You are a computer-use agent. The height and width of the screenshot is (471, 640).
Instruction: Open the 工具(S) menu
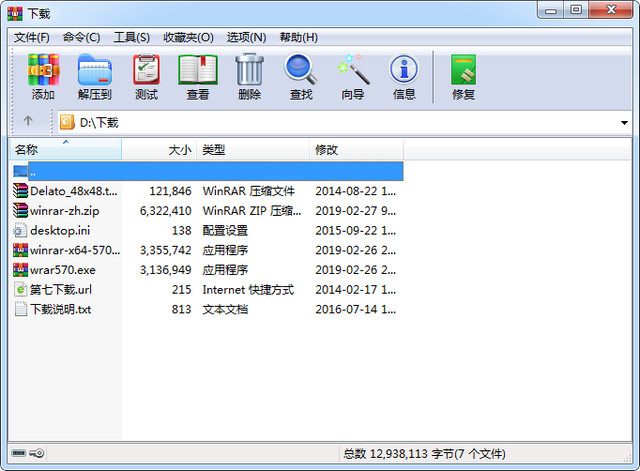(131, 38)
